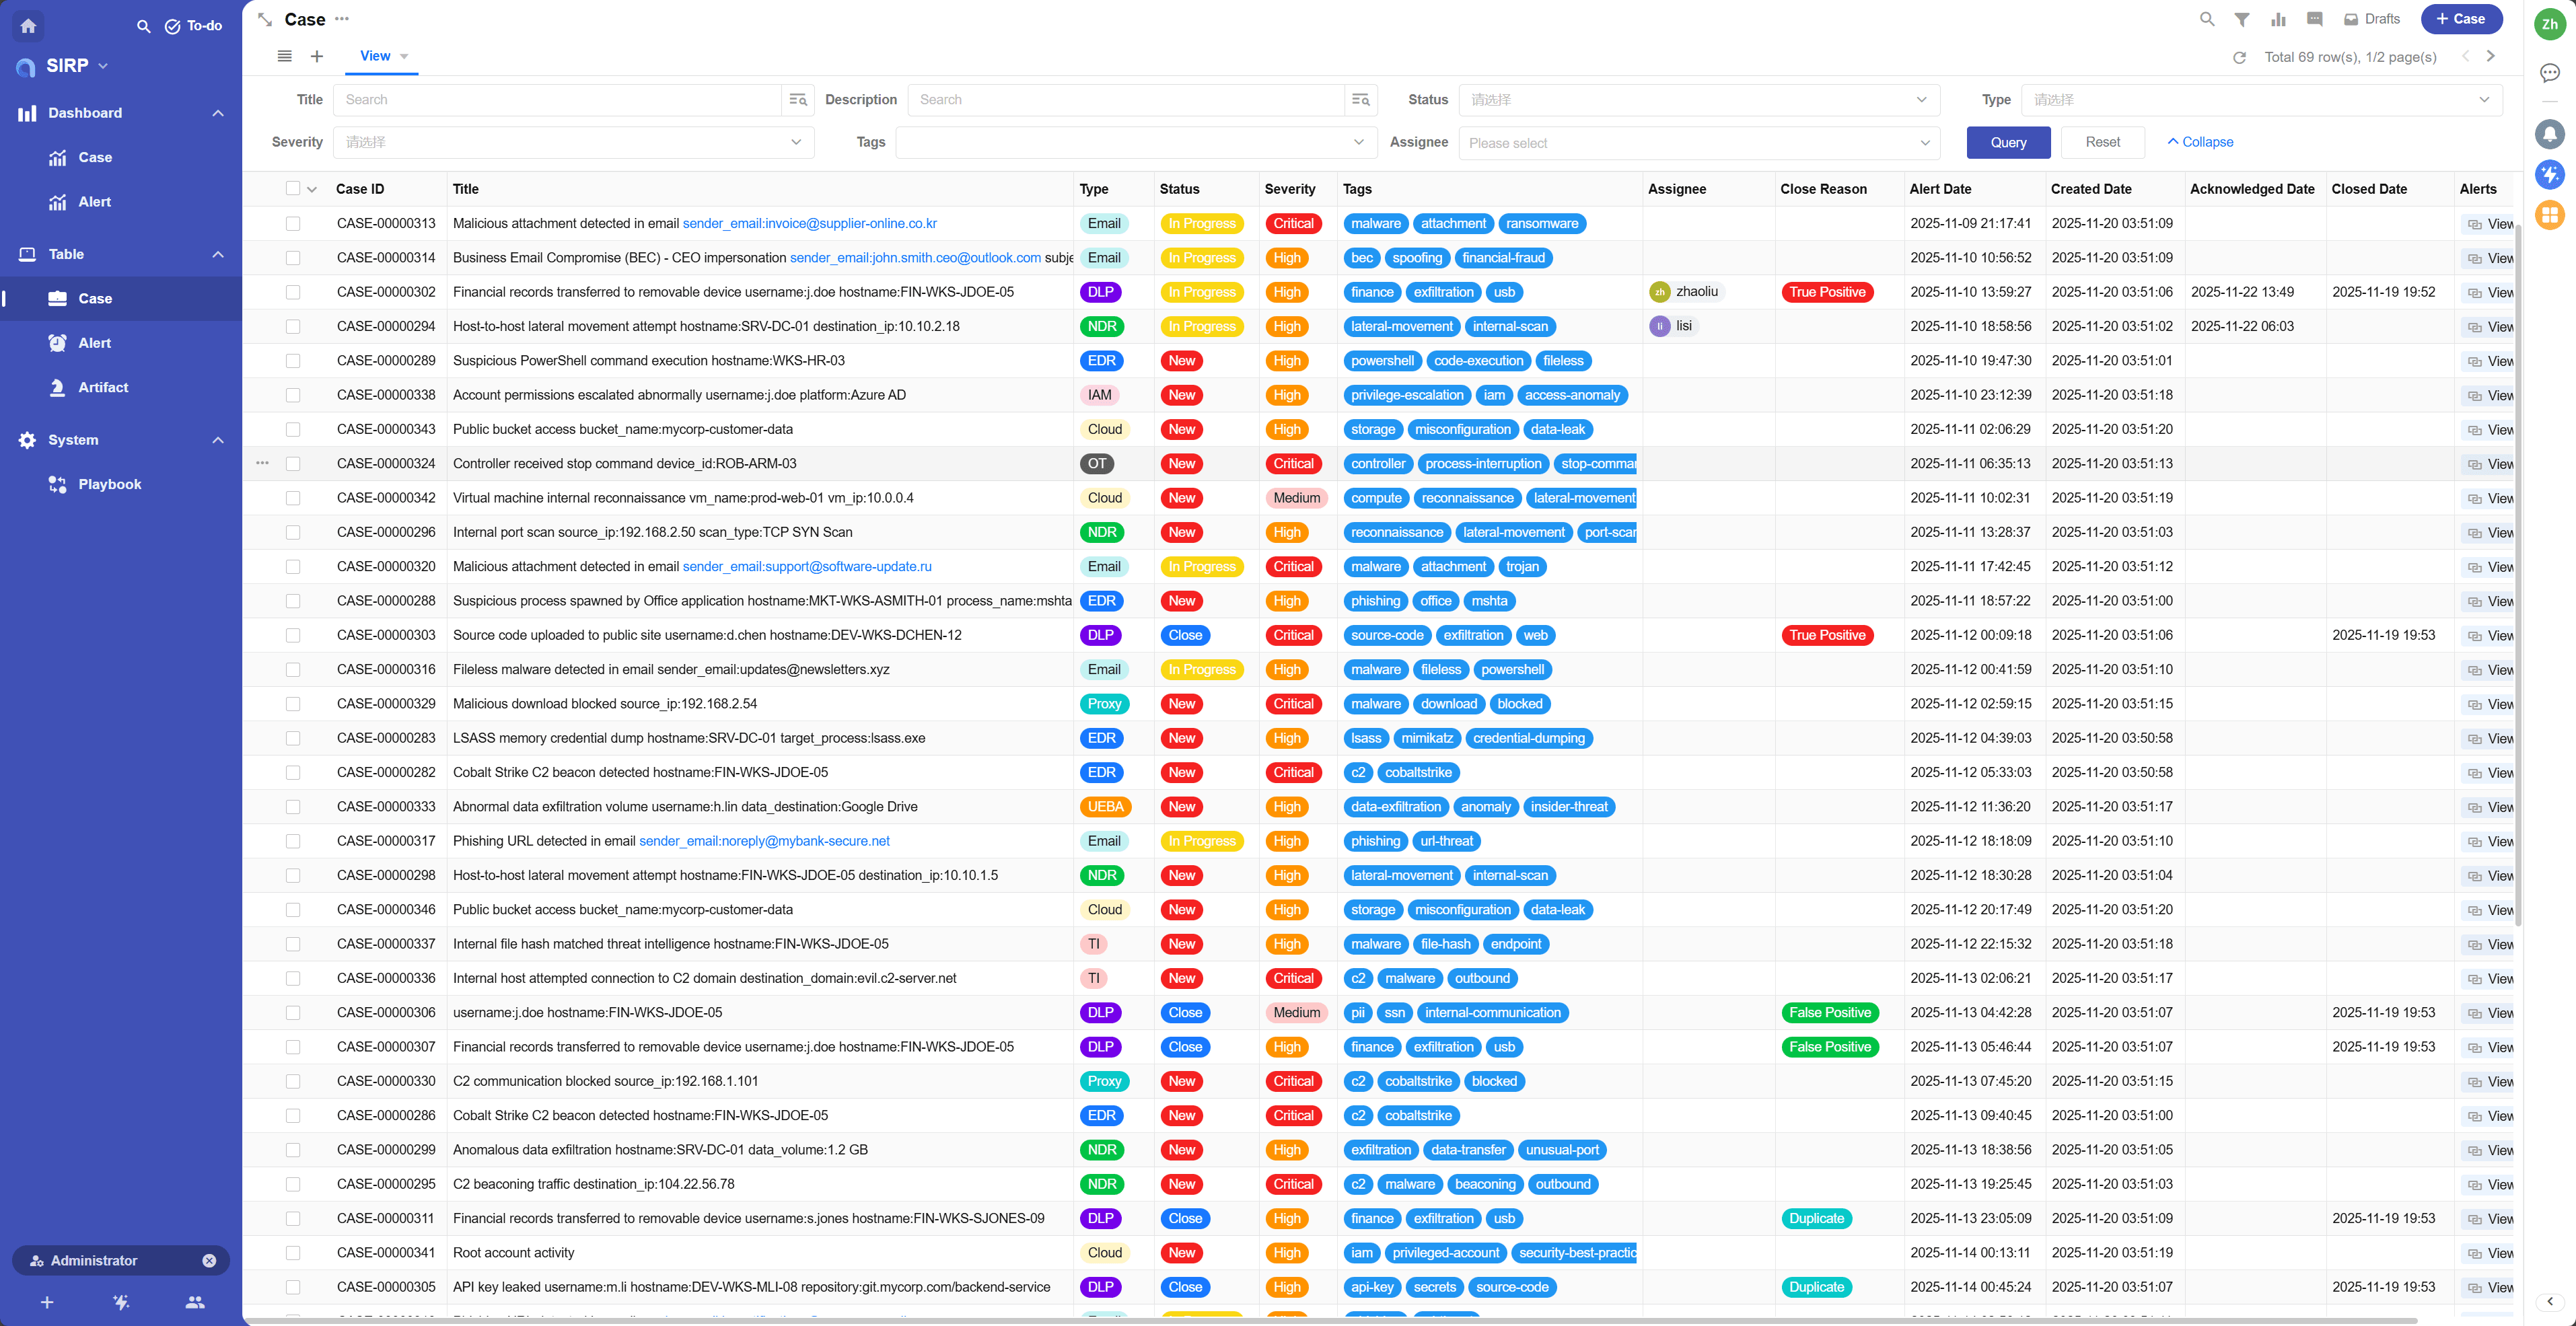Select the header select-all checkbox
The width and height of the screenshot is (2576, 1326).
tap(293, 188)
